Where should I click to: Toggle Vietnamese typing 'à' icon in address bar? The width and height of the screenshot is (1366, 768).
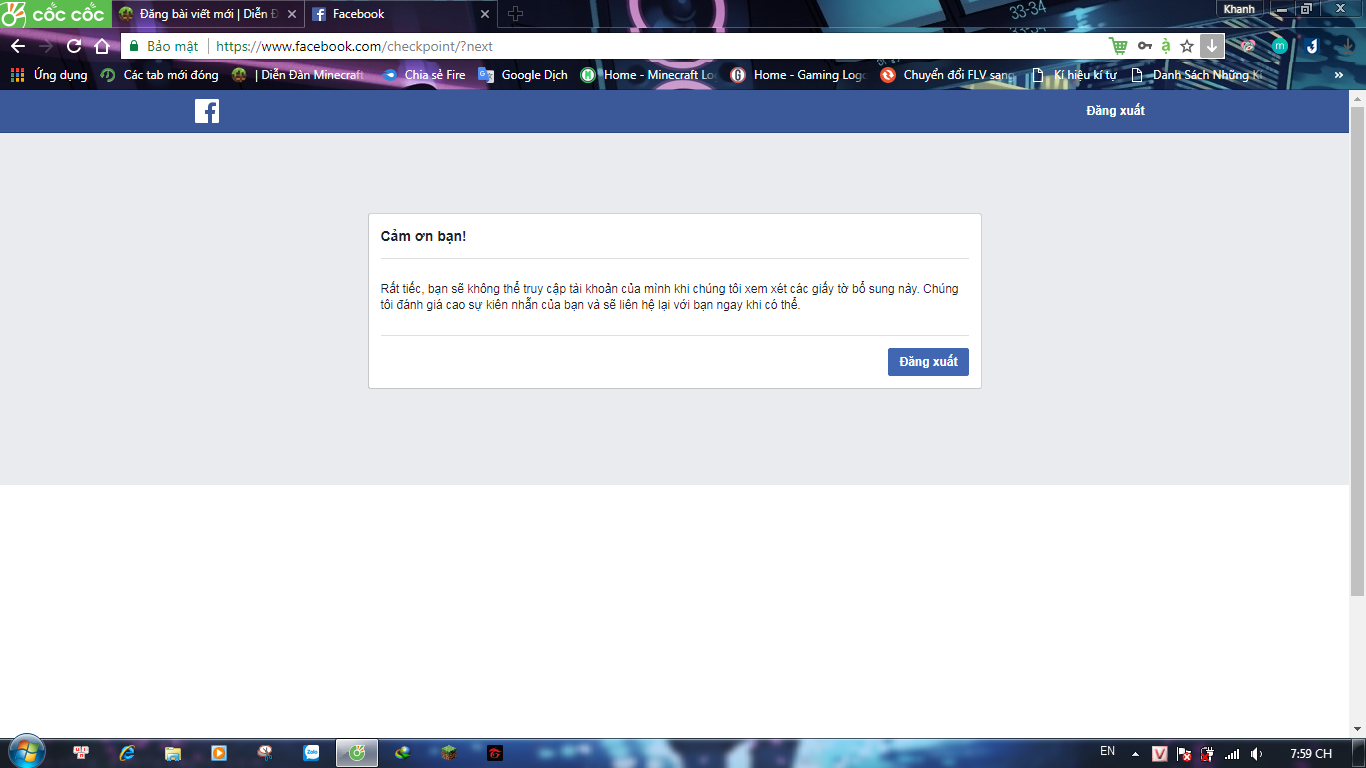(x=1166, y=46)
